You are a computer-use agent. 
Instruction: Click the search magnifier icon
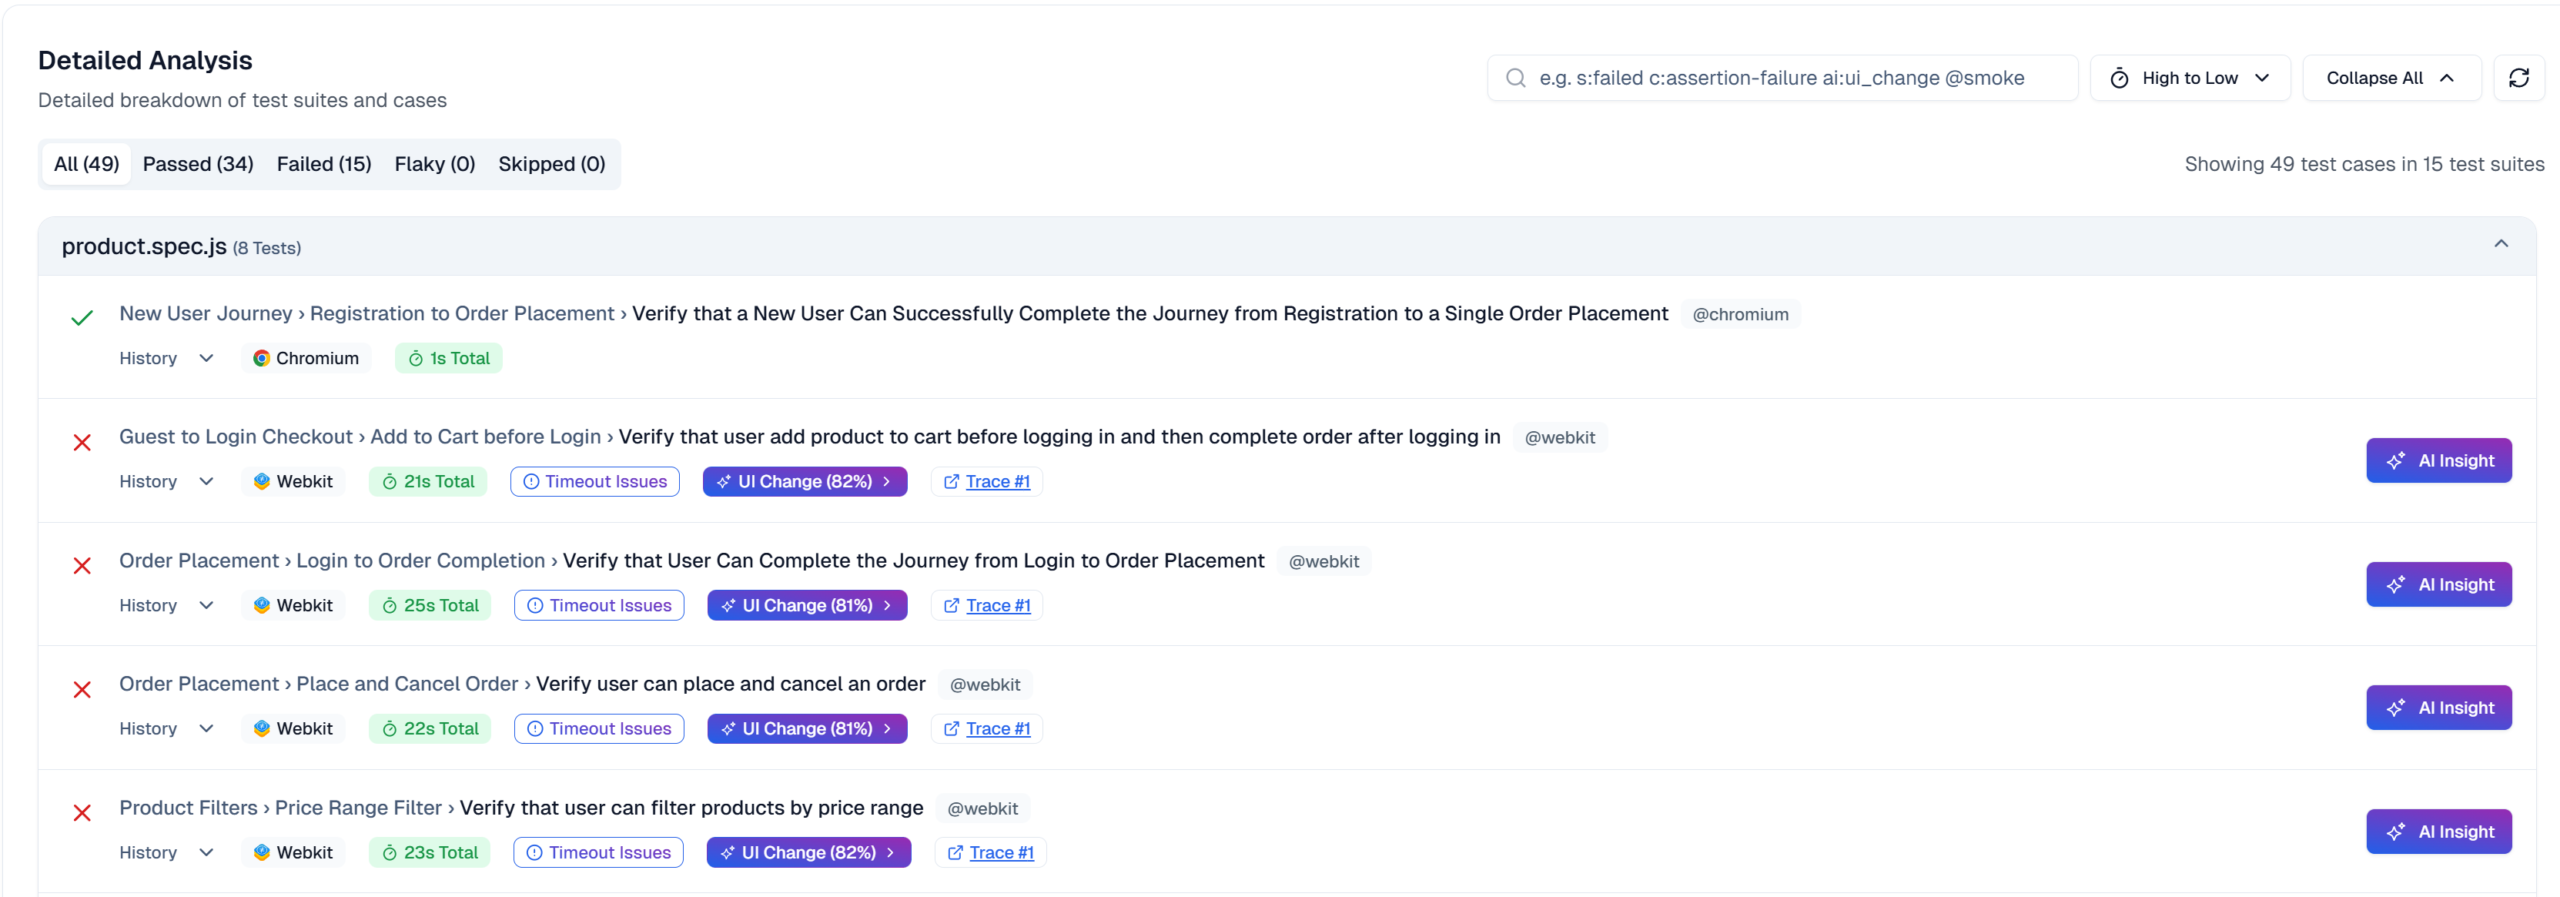[1515, 78]
